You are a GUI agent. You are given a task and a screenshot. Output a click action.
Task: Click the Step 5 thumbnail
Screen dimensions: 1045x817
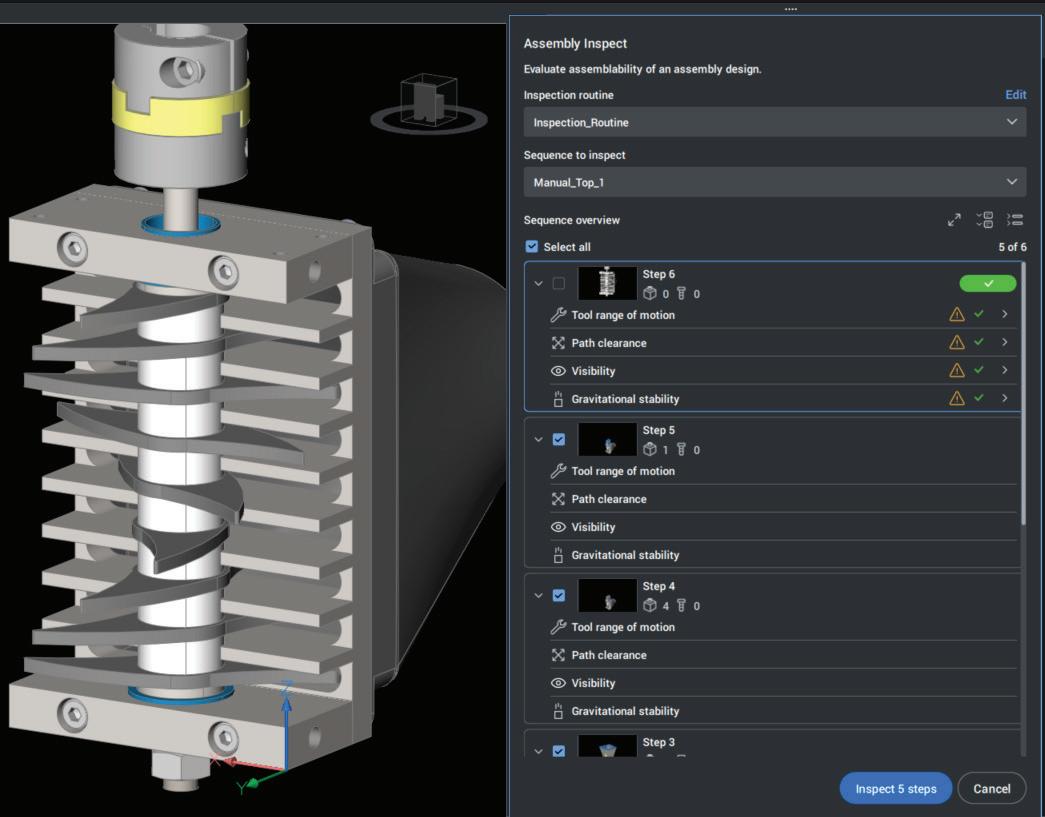607,439
